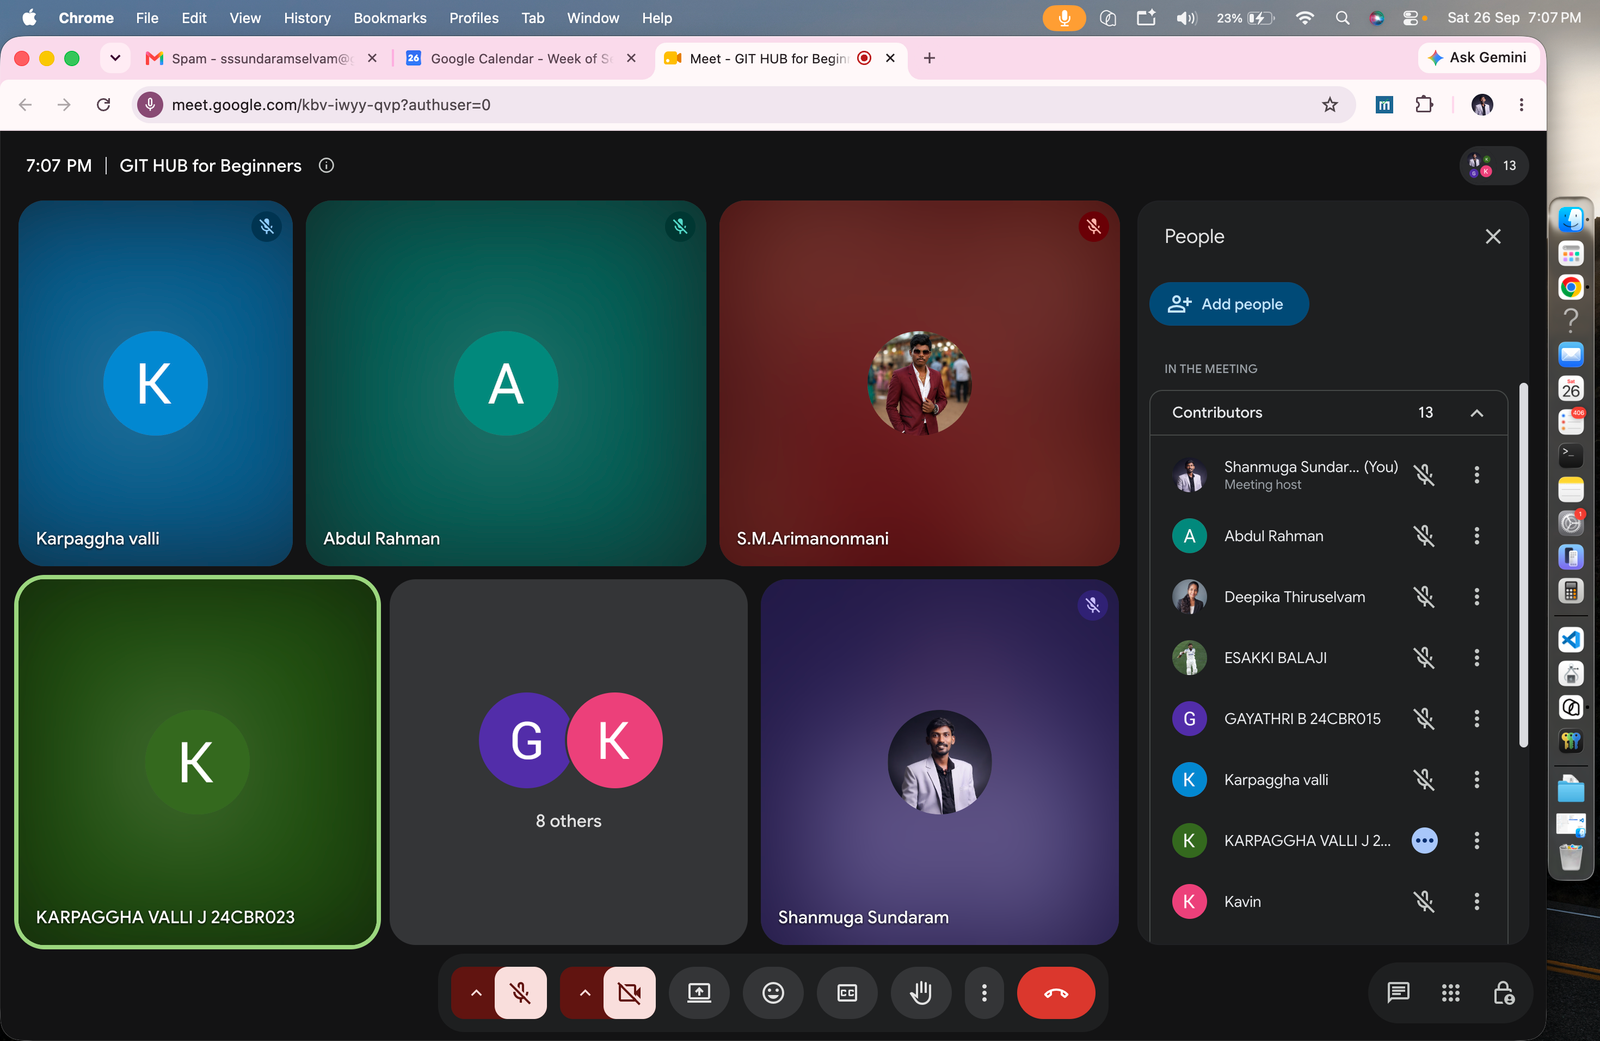Mute icon next to GAYATHRI B 24CBR015
Image resolution: width=1600 pixels, height=1041 pixels.
pyautogui.click(x=1425, y=719)
